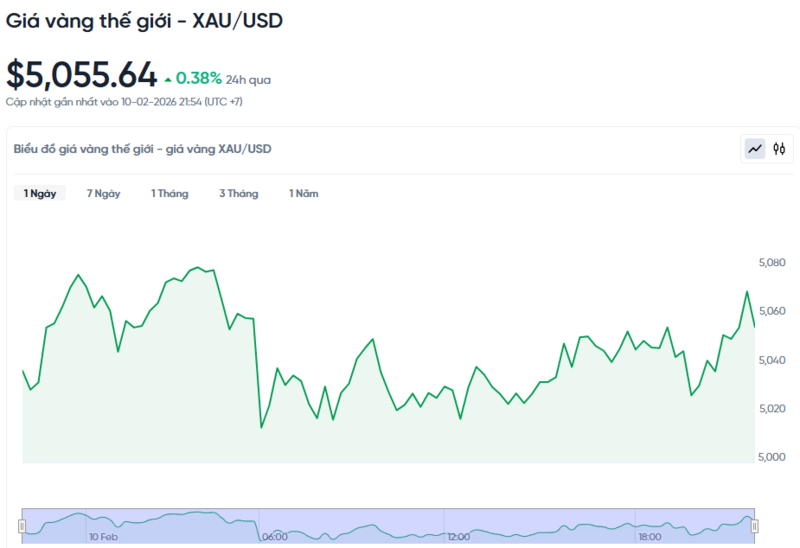Click the Biểu đồ giá vàng chart title
The image size is (800, 548).
pos(142,149)
